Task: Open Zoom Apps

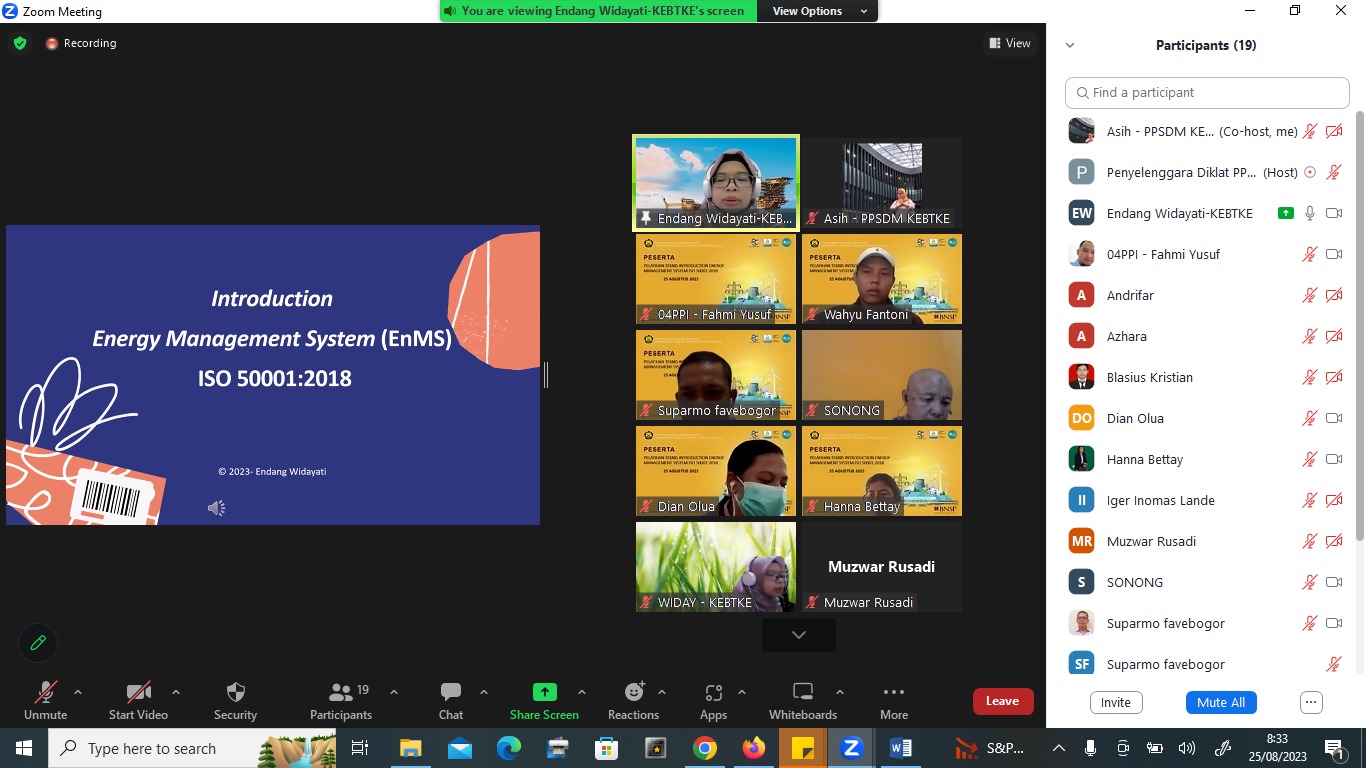Action: point(713,700)
